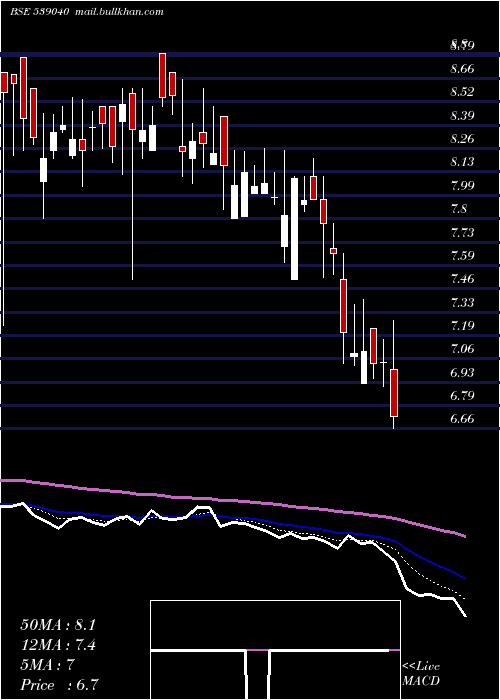
Task: Click the pink 50MA line
Action: [232, 501]
